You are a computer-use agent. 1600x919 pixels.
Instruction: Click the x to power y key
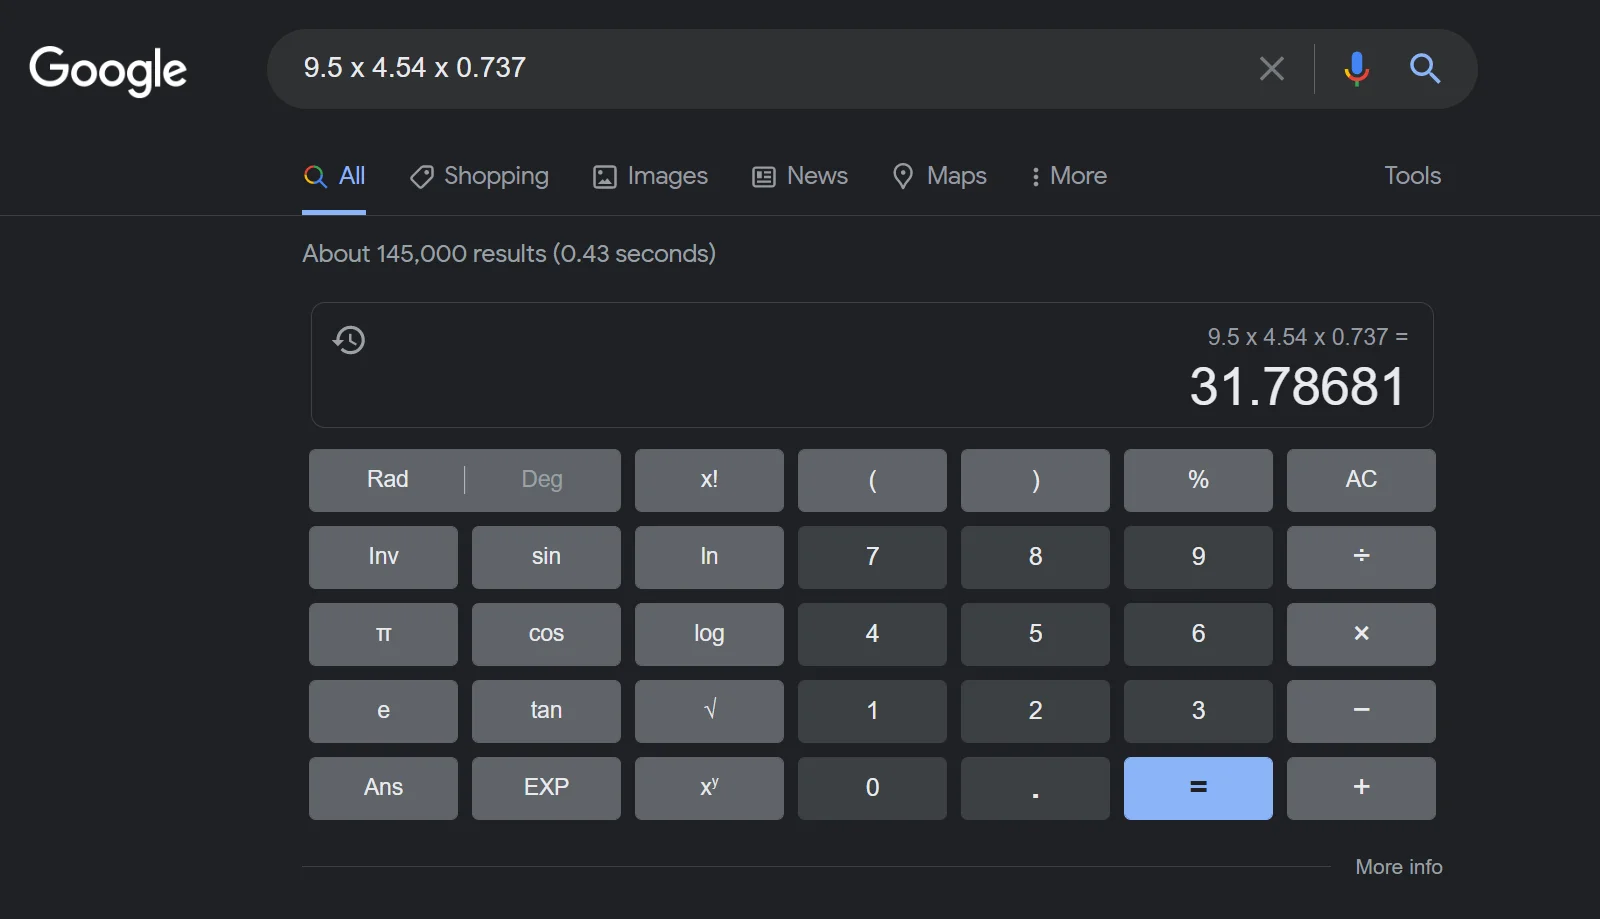coord(709,788)
